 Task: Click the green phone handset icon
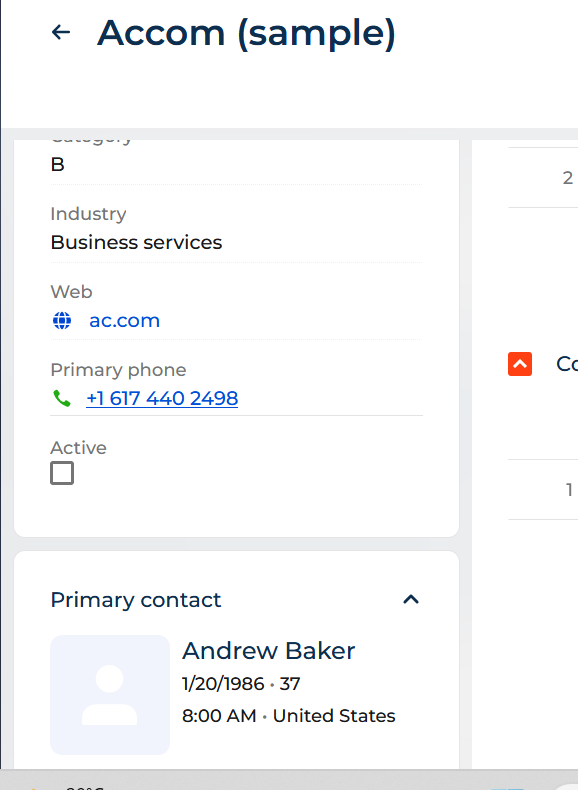[x=62, y=399]
